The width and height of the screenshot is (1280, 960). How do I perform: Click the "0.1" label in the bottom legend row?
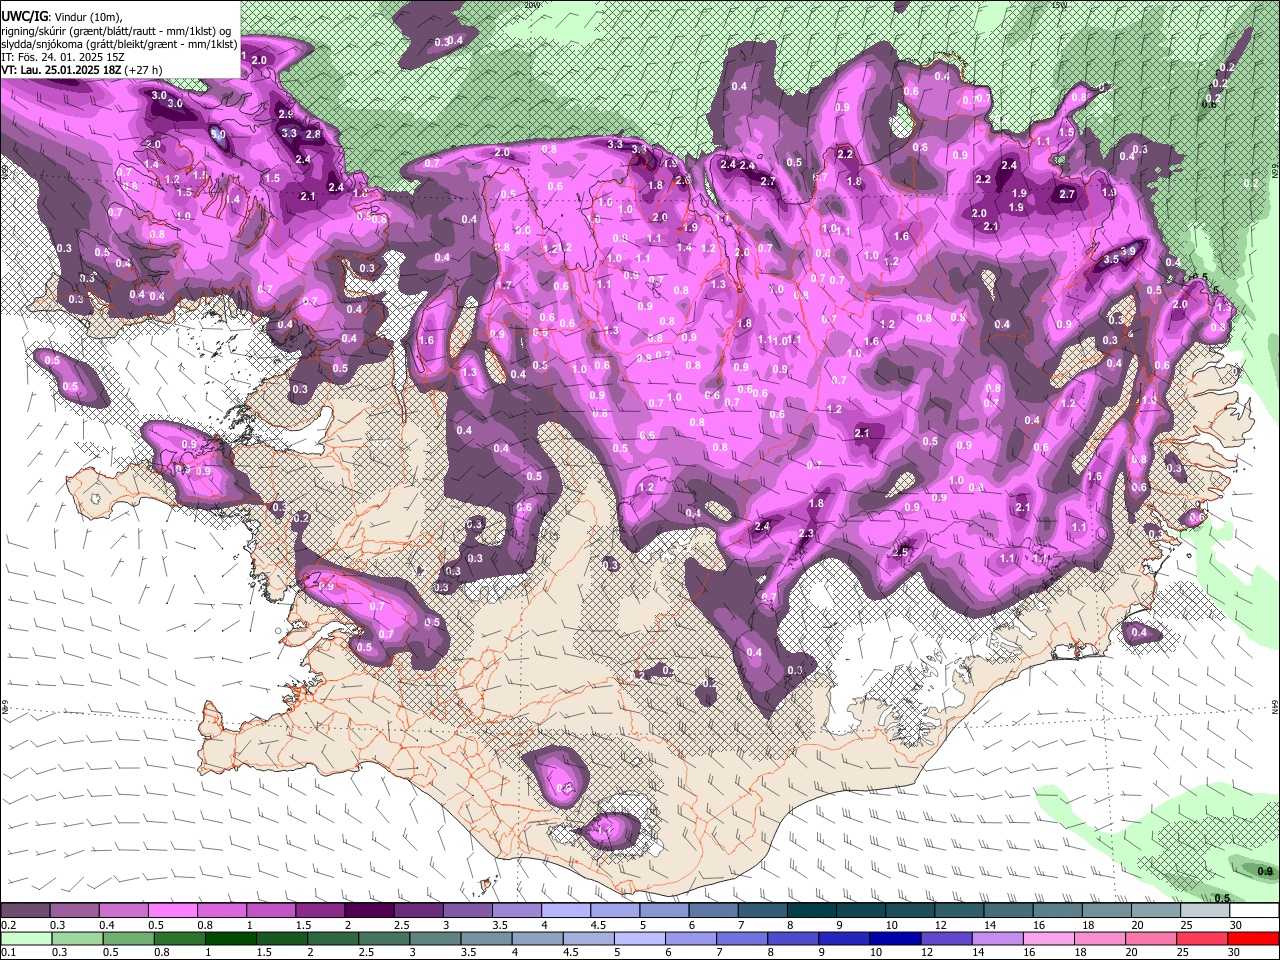[x=9, y=952]
